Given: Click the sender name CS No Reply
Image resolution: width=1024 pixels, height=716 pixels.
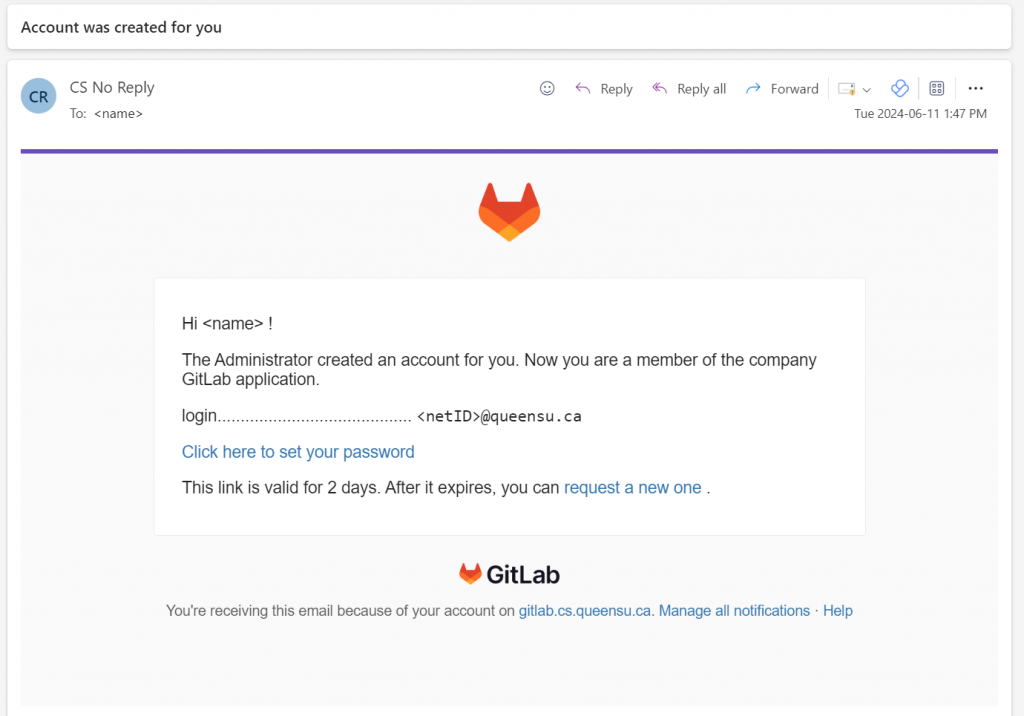Looking at the screenshot, I should 112,87.
